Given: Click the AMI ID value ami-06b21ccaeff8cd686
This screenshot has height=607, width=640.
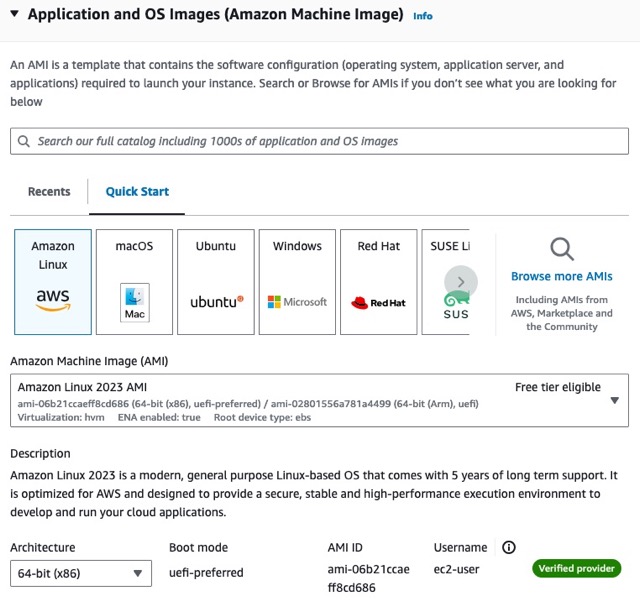Looking at the screenshot, I should (x=368, y=578).
